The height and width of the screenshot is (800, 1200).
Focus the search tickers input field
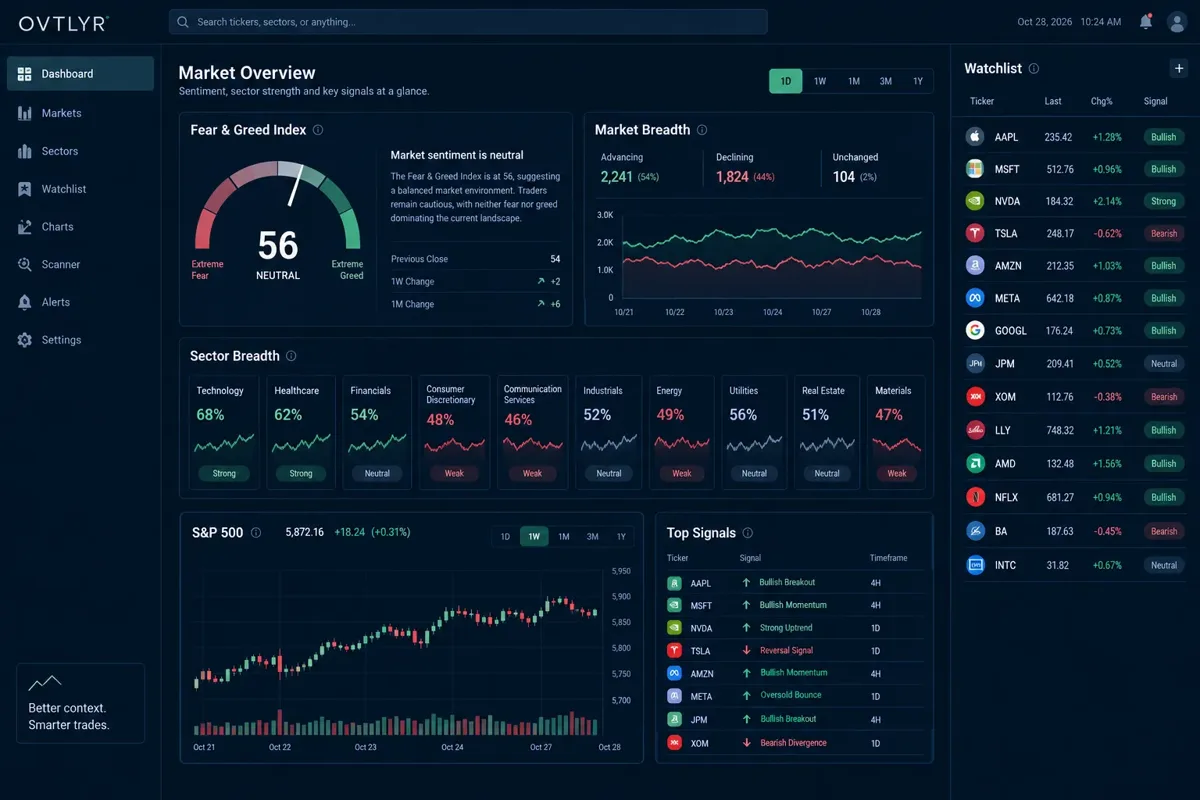(468, 22)
